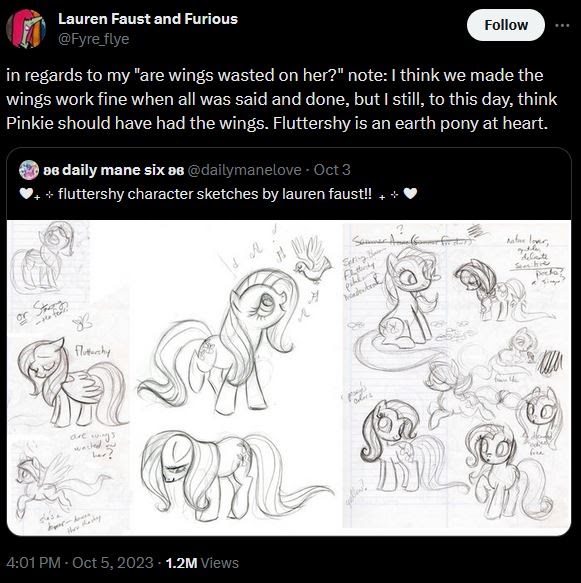Click the 1.2M Views count
Viewport: 581px width, 583px height.
point(202,563)
